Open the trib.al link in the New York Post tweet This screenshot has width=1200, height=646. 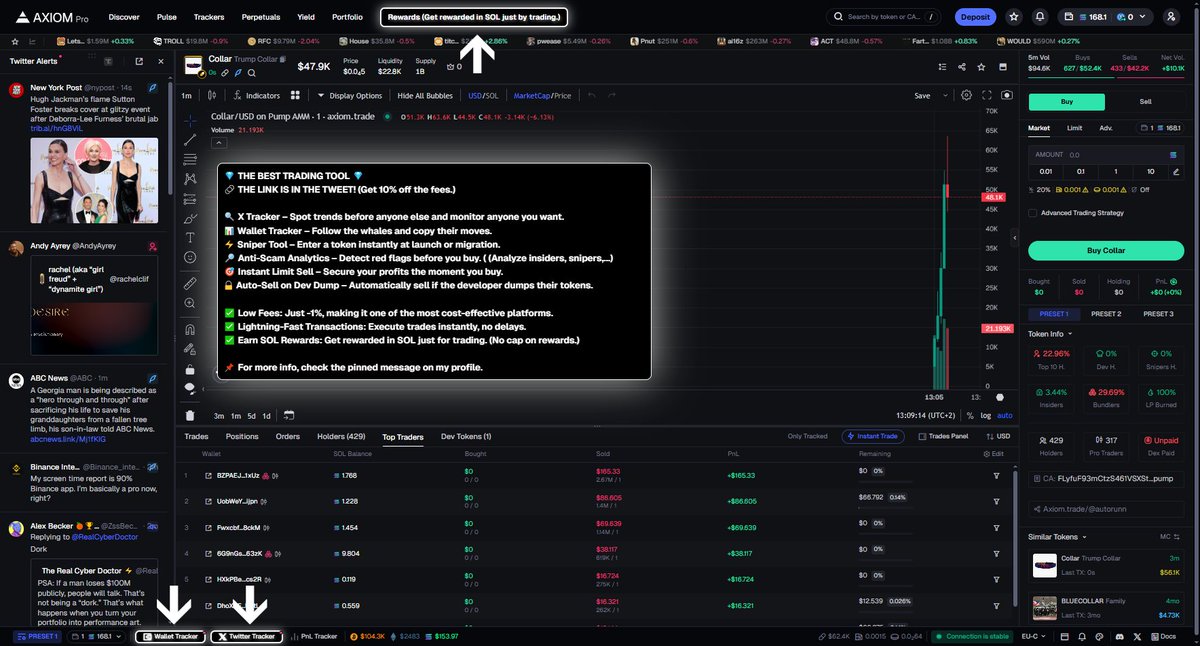pyautogui.click(x=56, y=128)
